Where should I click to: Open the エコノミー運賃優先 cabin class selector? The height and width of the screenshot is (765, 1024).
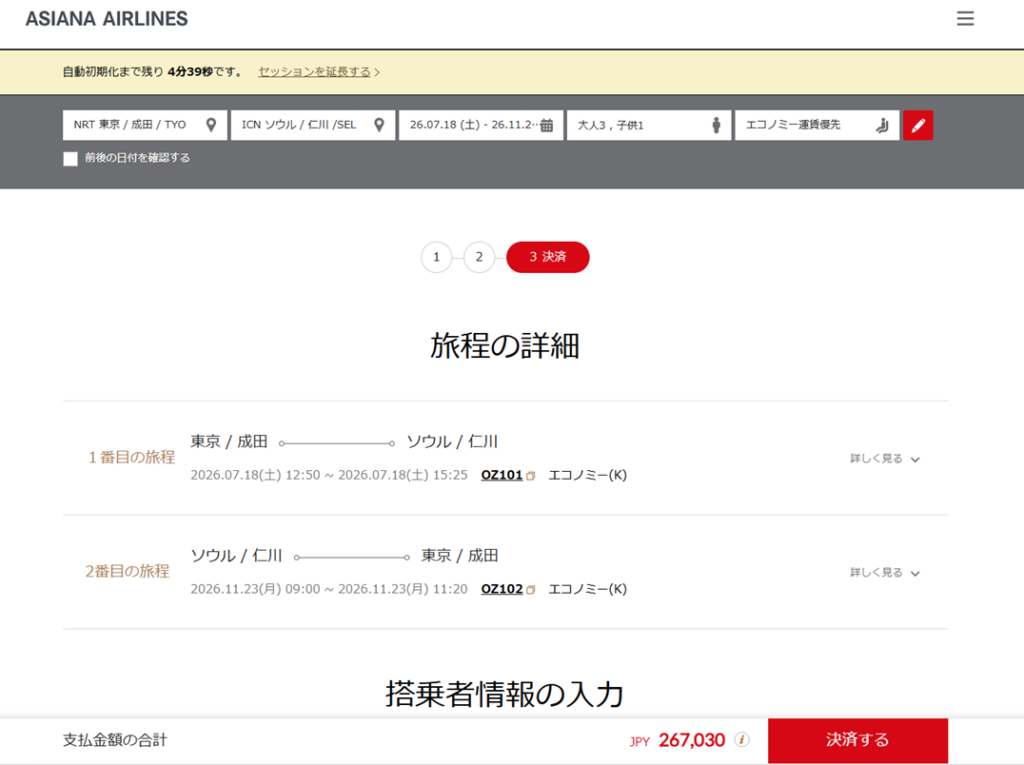tap(806, 125)
